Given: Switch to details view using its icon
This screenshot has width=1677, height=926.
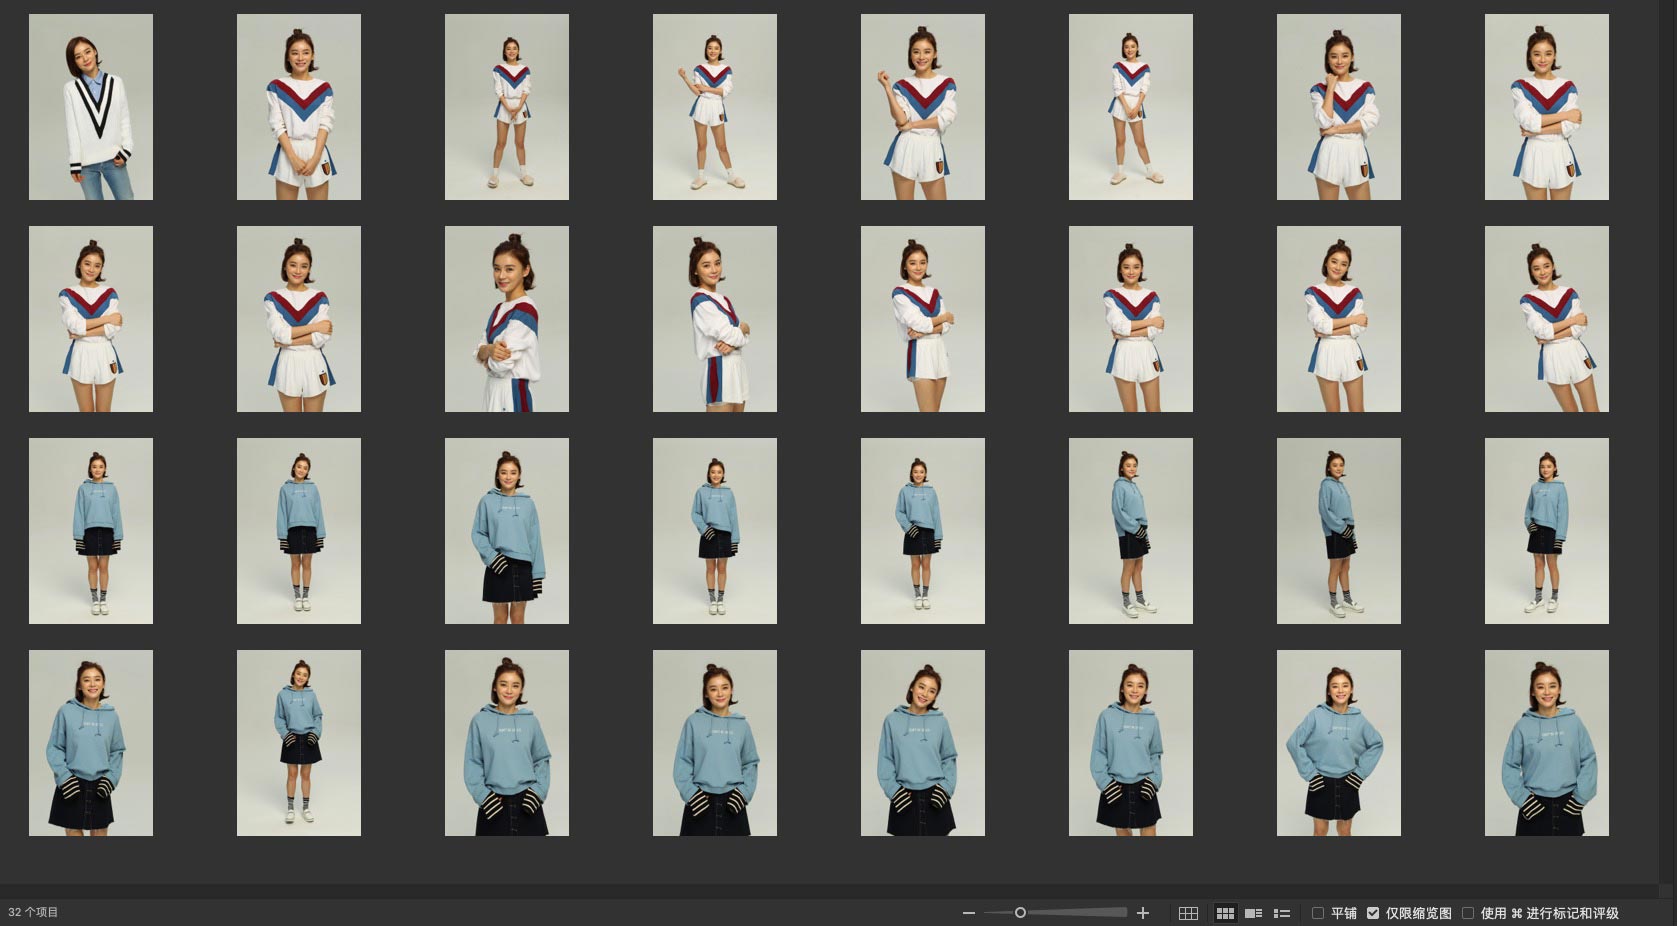Looking at the screenshot, I should [1253, 913].
